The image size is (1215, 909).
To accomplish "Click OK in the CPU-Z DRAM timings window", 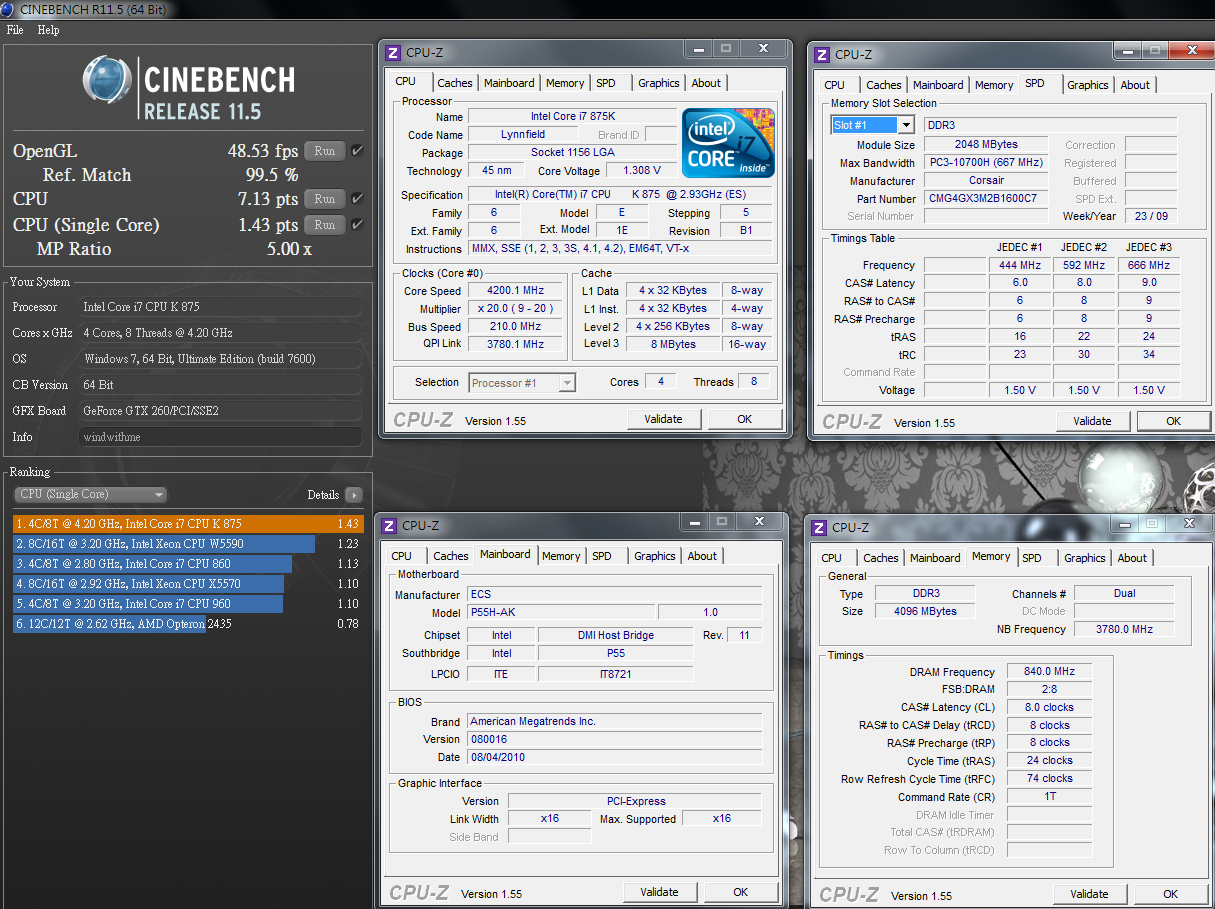I will (x=1170, y=894).
